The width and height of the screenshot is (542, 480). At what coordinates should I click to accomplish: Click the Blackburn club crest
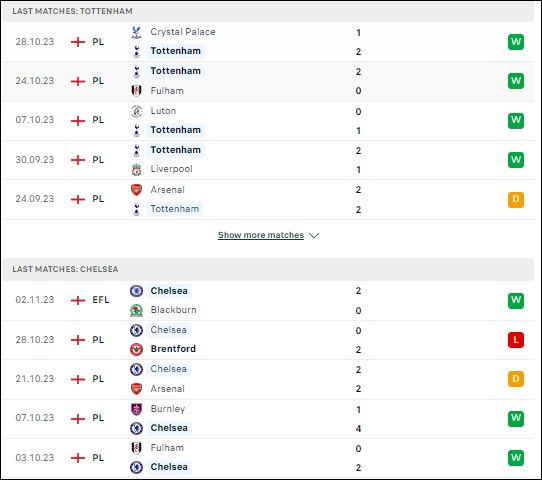click(137, 310)
